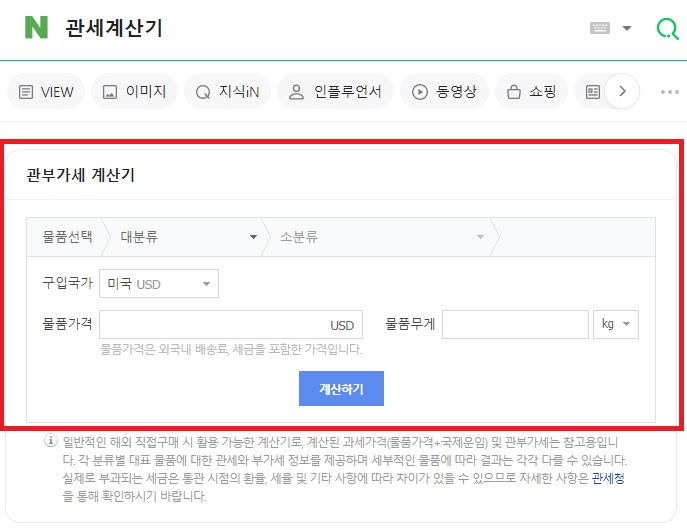Image resolution: width=687 pixels, height=528 pixels.
Task: Click the search box containing 관세계산기
Action: coord(307,28)
